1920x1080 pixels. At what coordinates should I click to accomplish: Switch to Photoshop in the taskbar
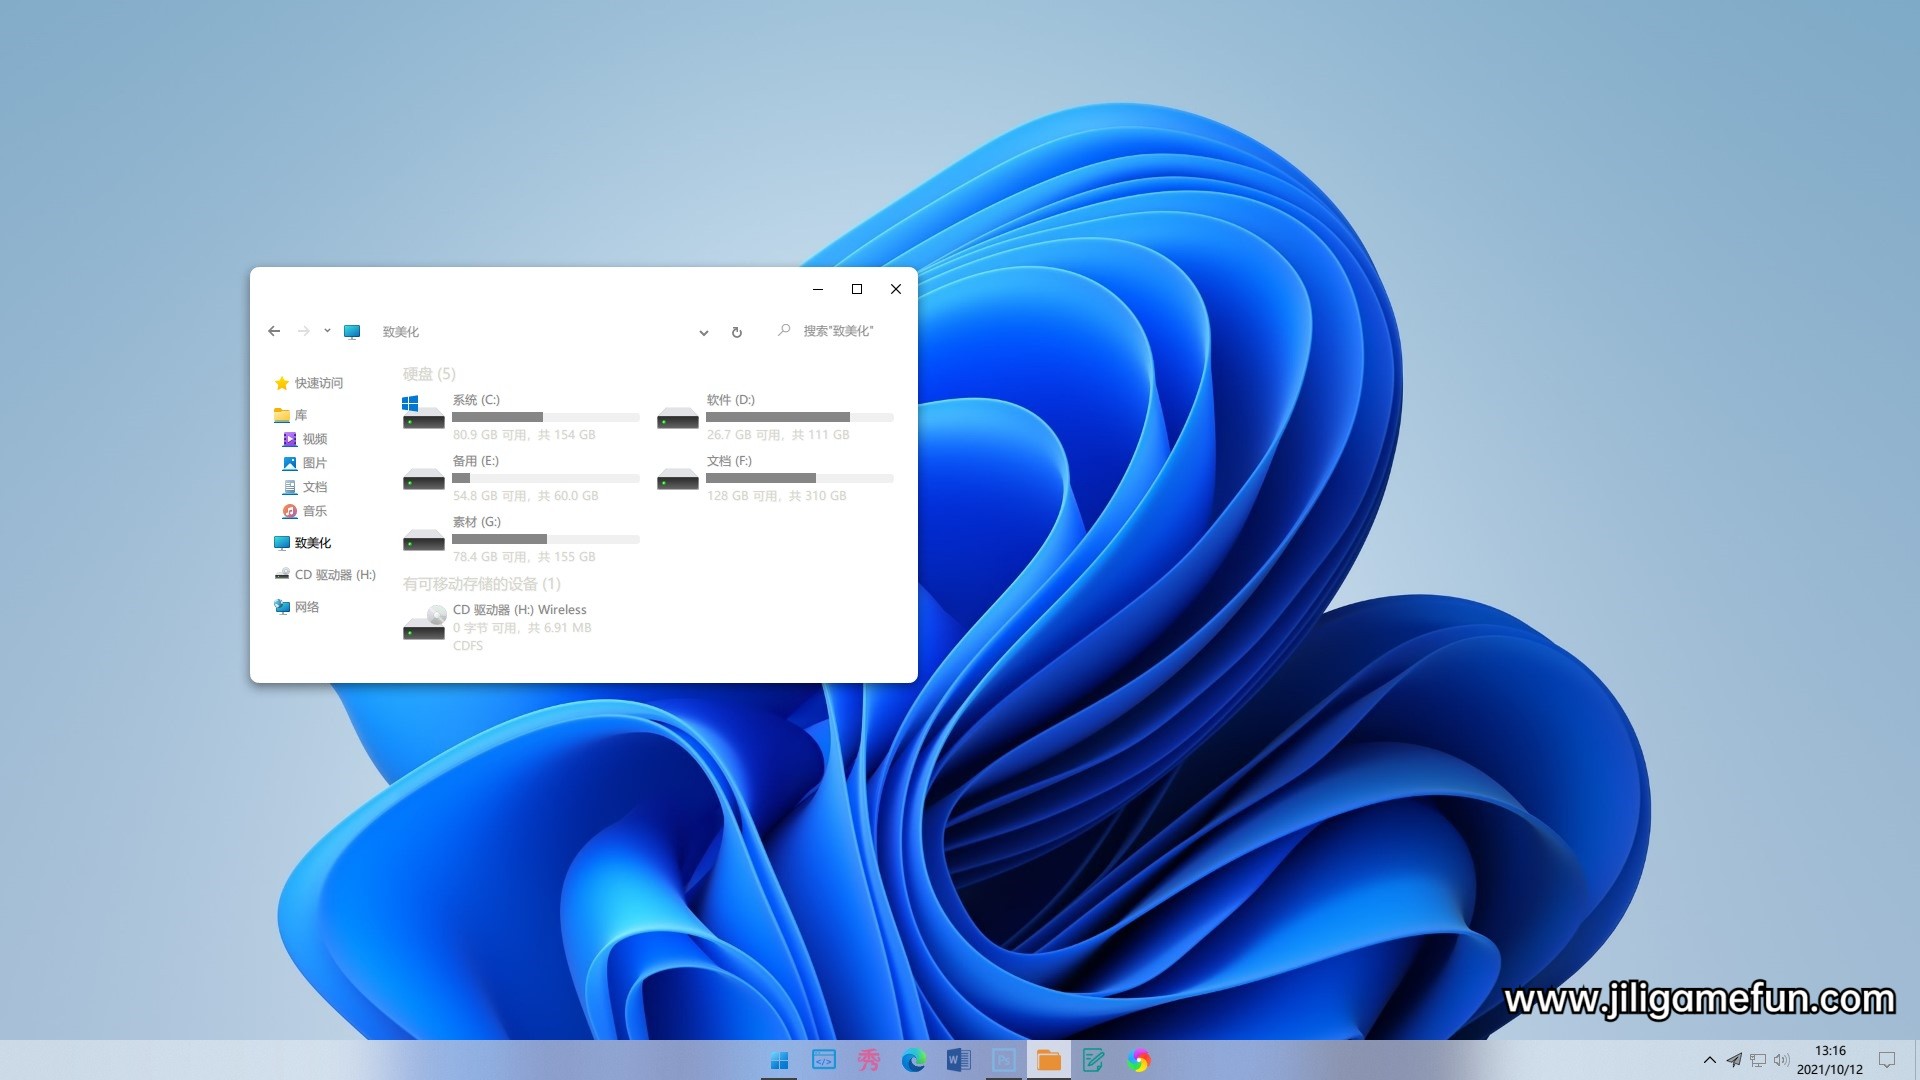click(x=1004, y=1060)
